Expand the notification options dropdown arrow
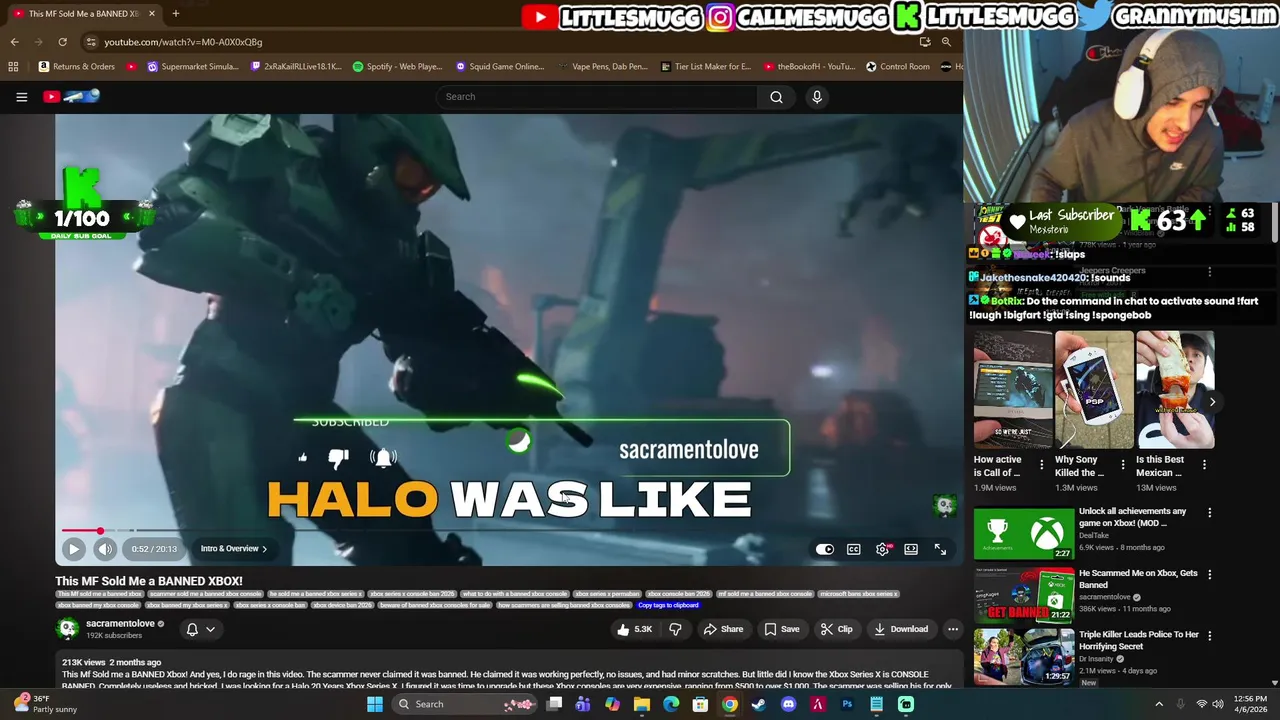 click(210, 629)
